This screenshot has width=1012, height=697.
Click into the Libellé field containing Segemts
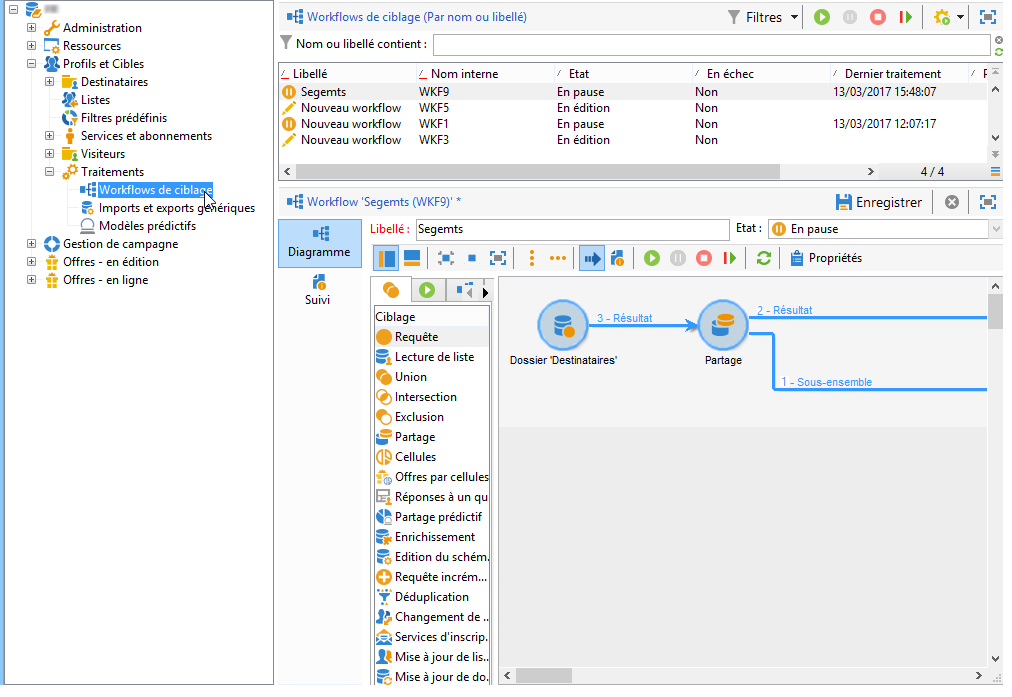point(572,229)
